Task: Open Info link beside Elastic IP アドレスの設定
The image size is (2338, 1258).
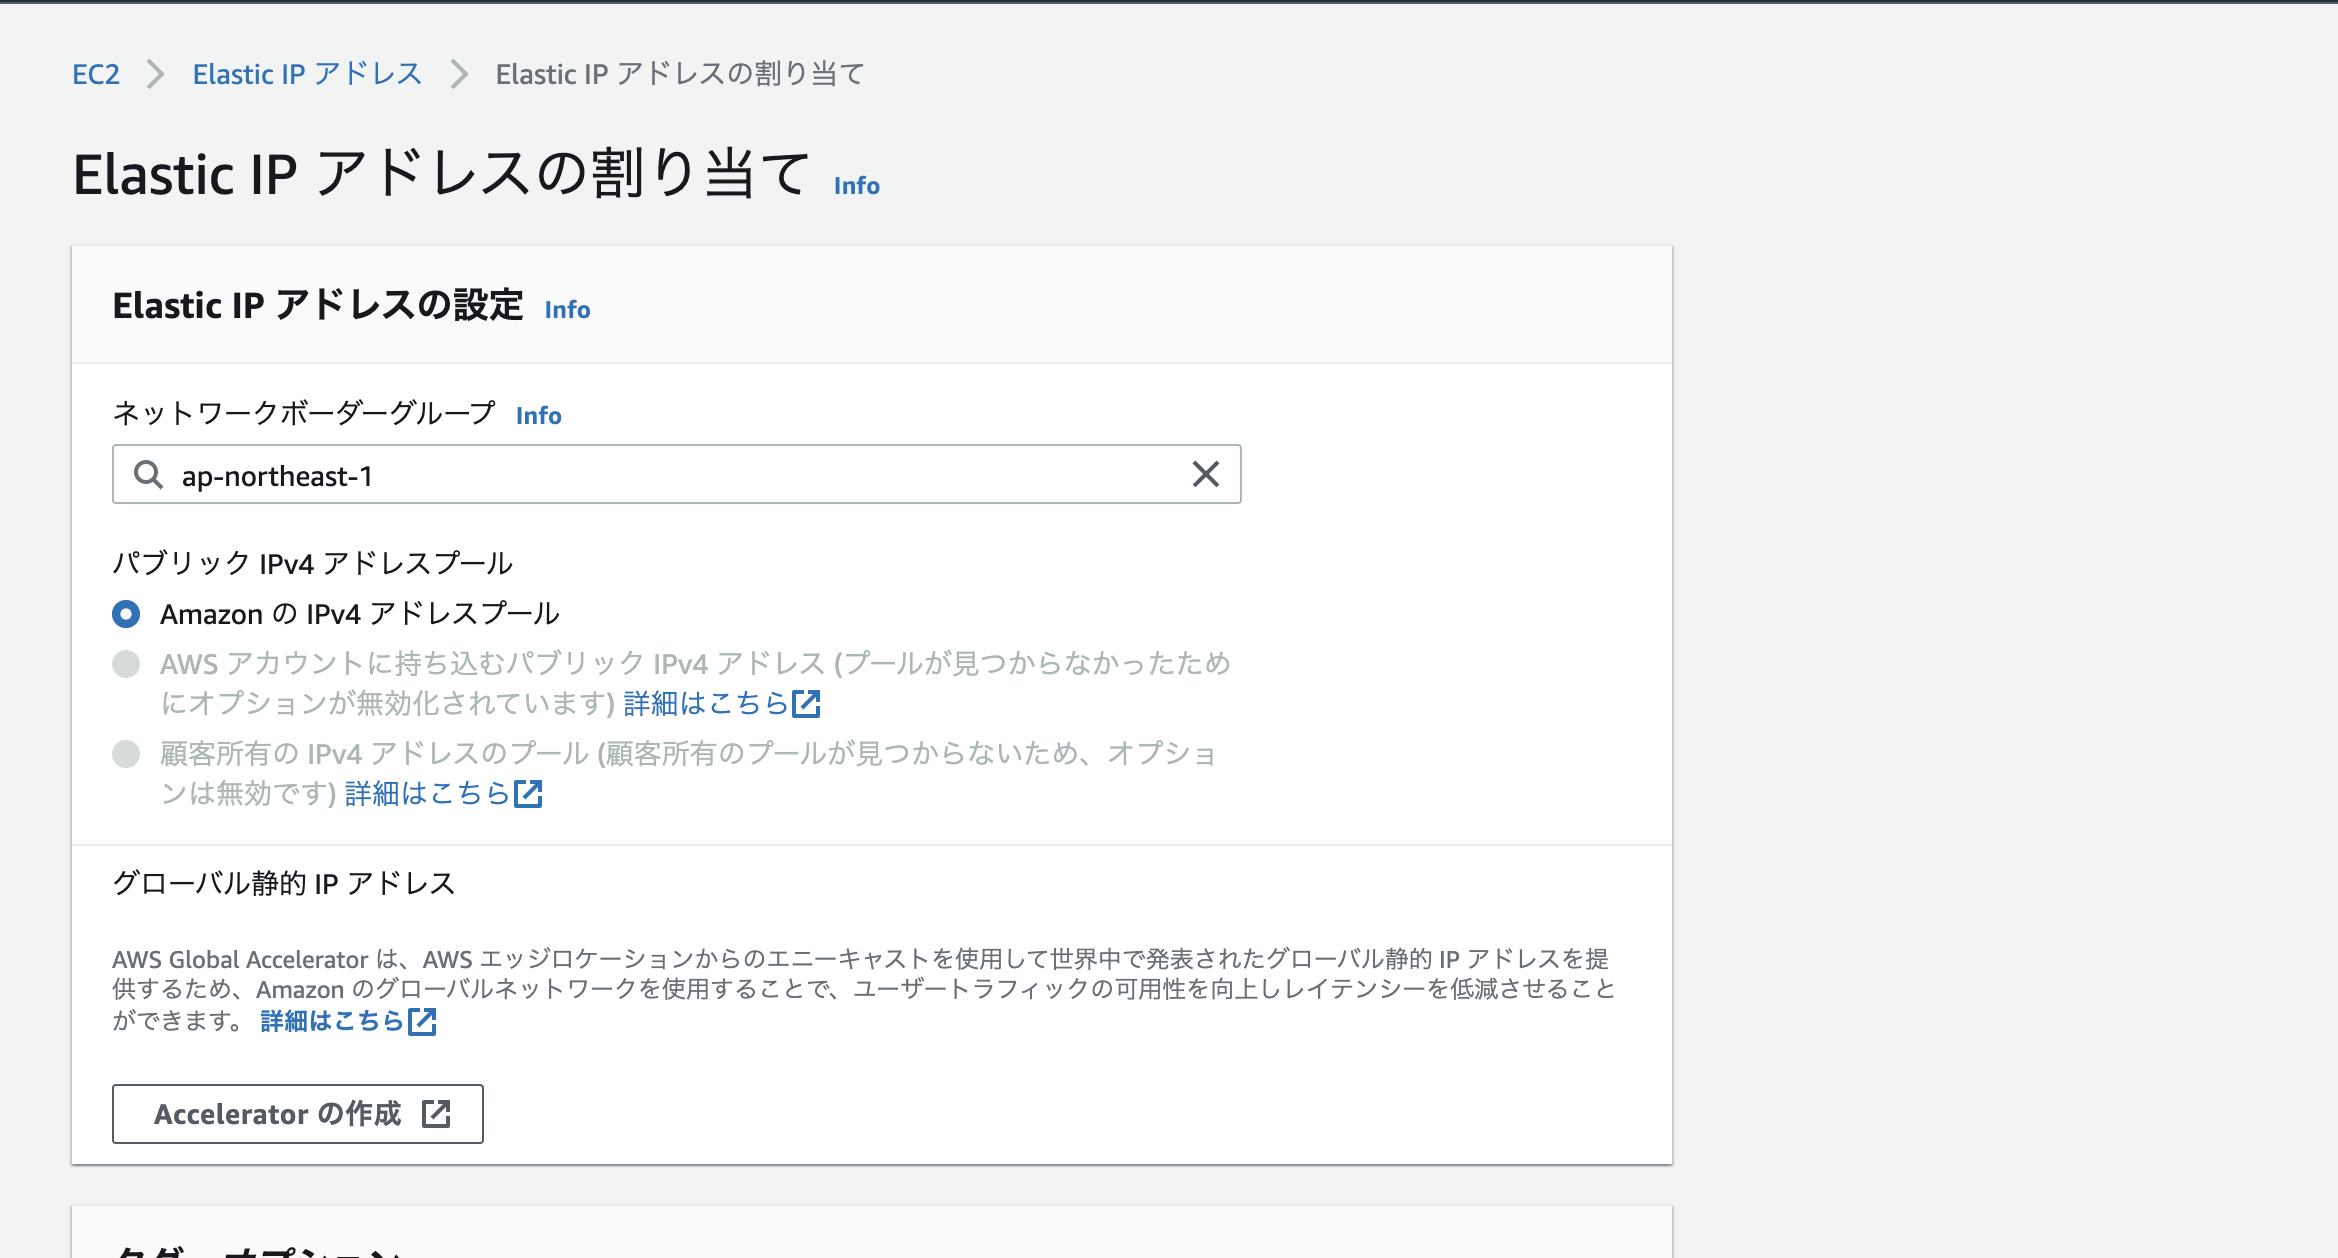Action: click(567, 310)
